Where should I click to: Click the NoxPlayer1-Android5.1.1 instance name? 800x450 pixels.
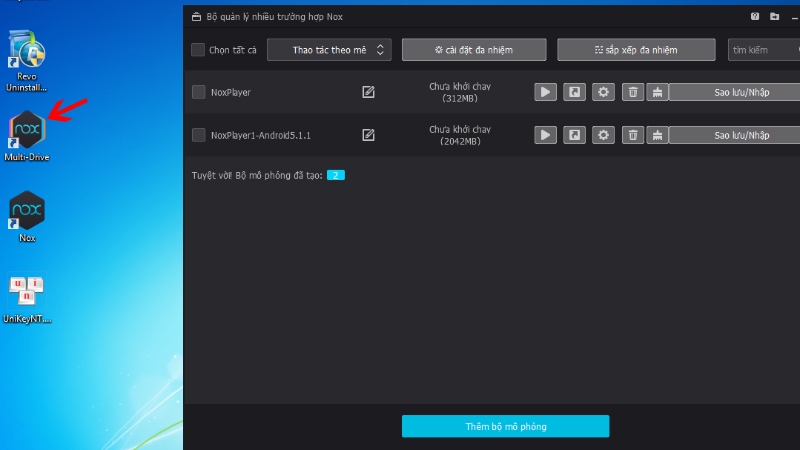point(261,135)
